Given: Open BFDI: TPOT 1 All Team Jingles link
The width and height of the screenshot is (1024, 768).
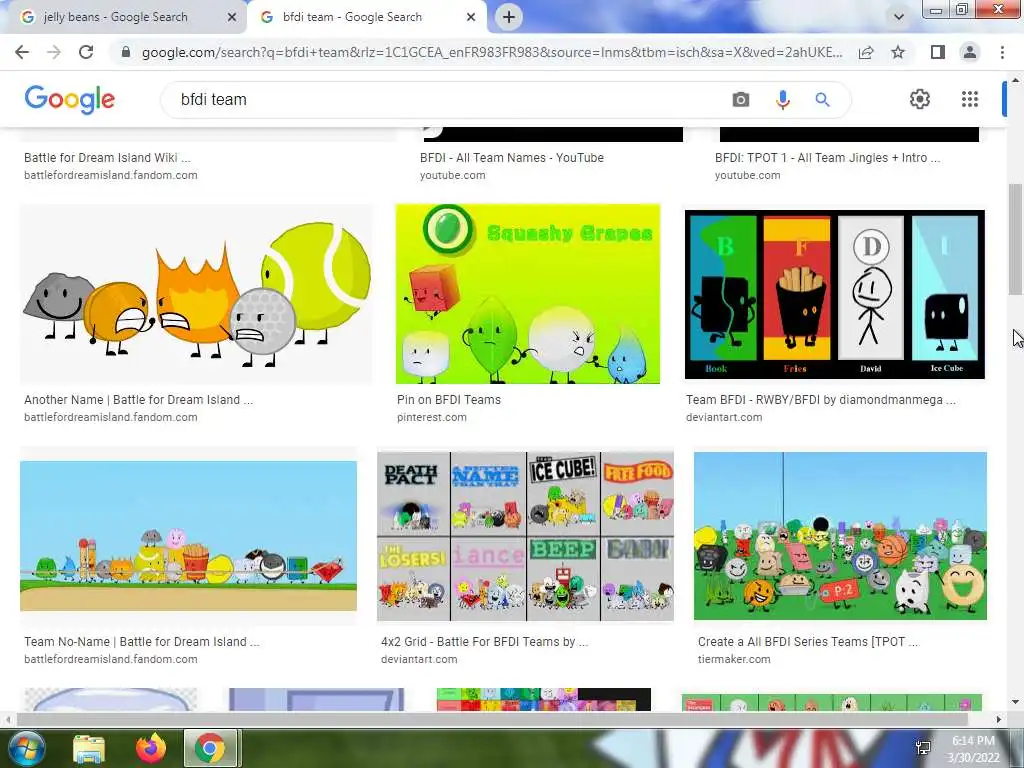Looking at the screenshot, I should click(827, 157).
